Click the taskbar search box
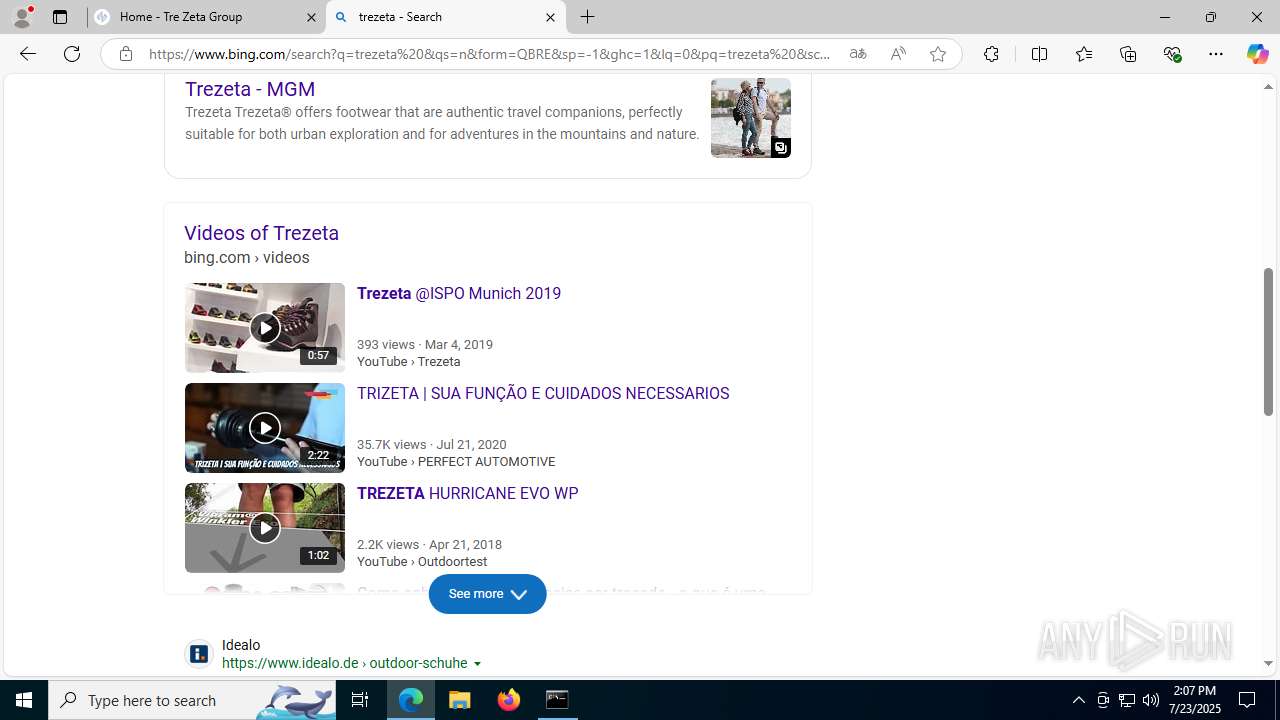 (192, 700)
